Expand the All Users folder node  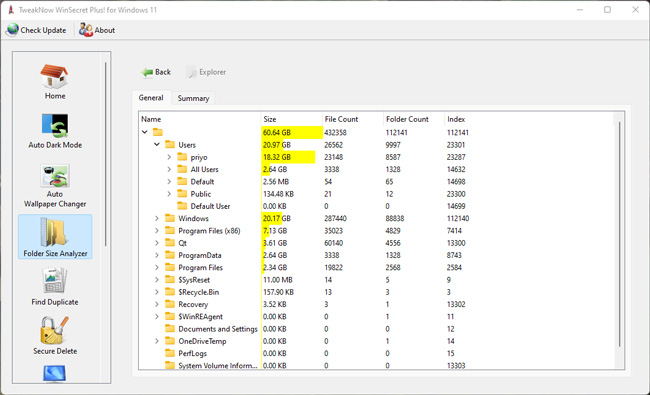[x=169, y=169]
